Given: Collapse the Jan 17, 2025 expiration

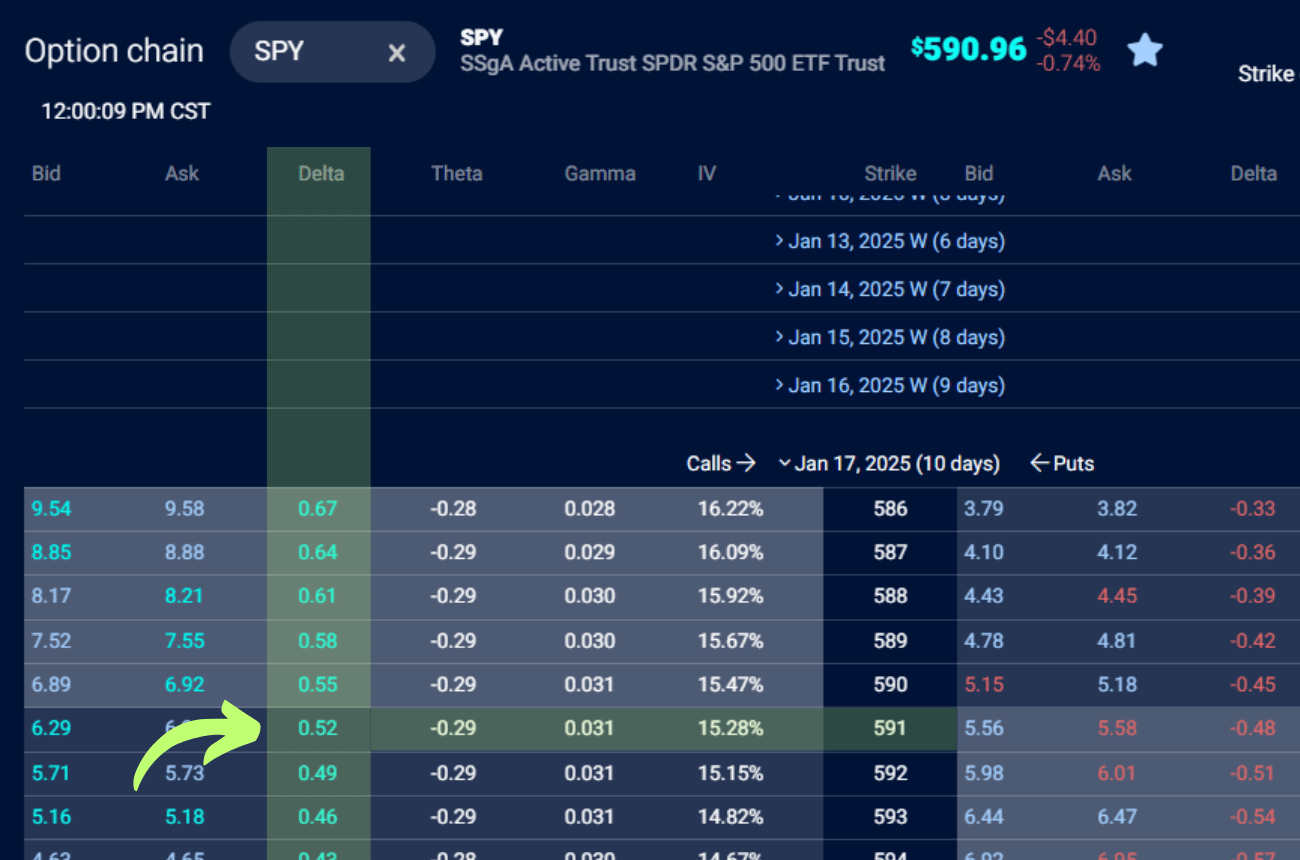Looking at the screenshot, I should tap(889, 463).
